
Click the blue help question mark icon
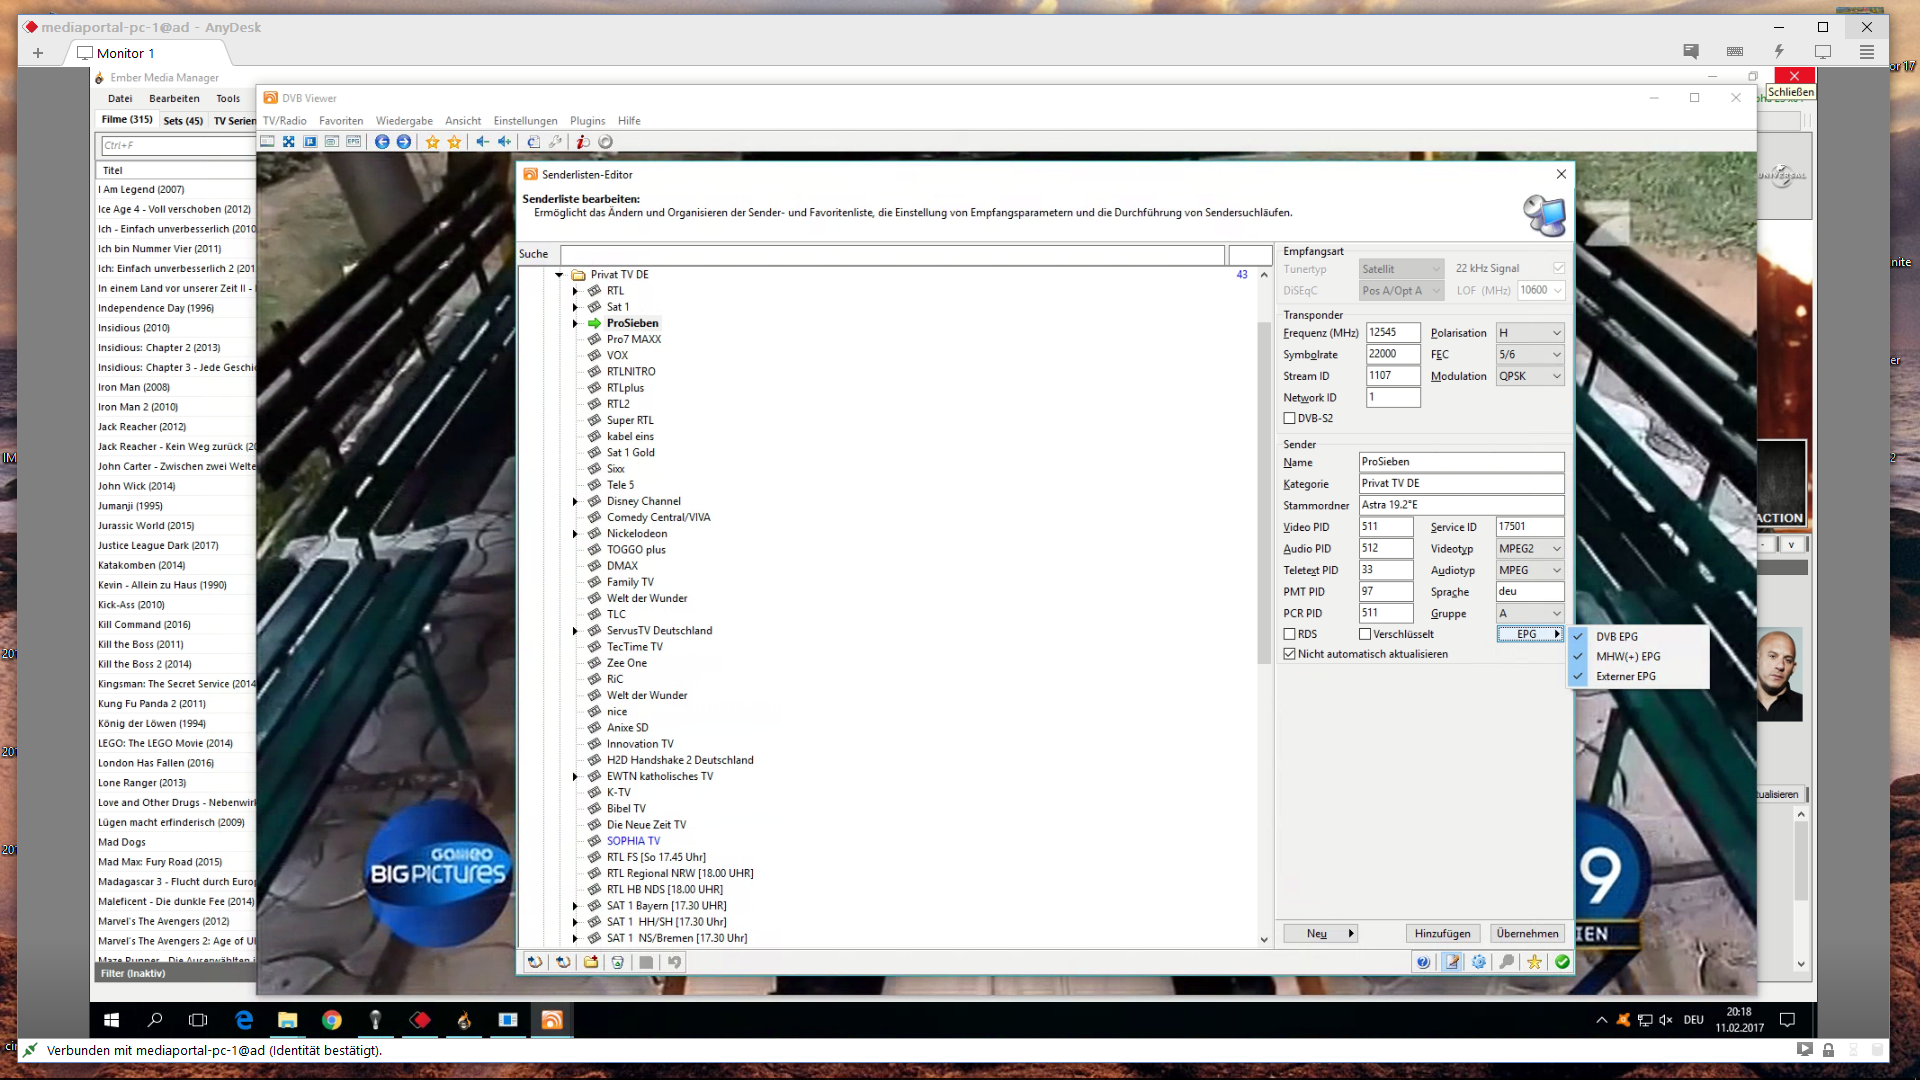click(1423, 962)
